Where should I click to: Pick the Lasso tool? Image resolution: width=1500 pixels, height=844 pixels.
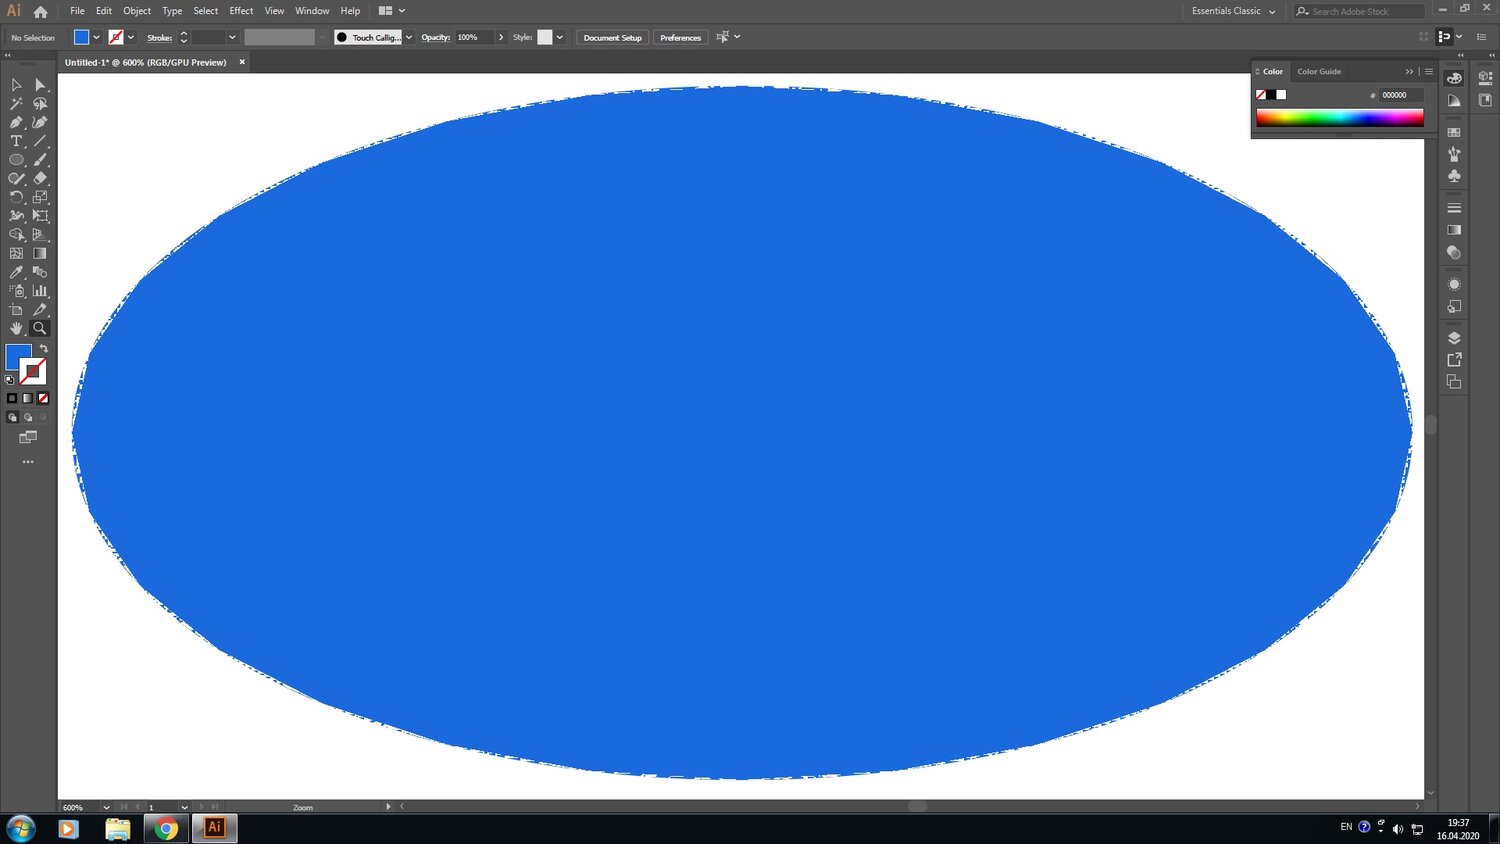[x=40, y=104]
